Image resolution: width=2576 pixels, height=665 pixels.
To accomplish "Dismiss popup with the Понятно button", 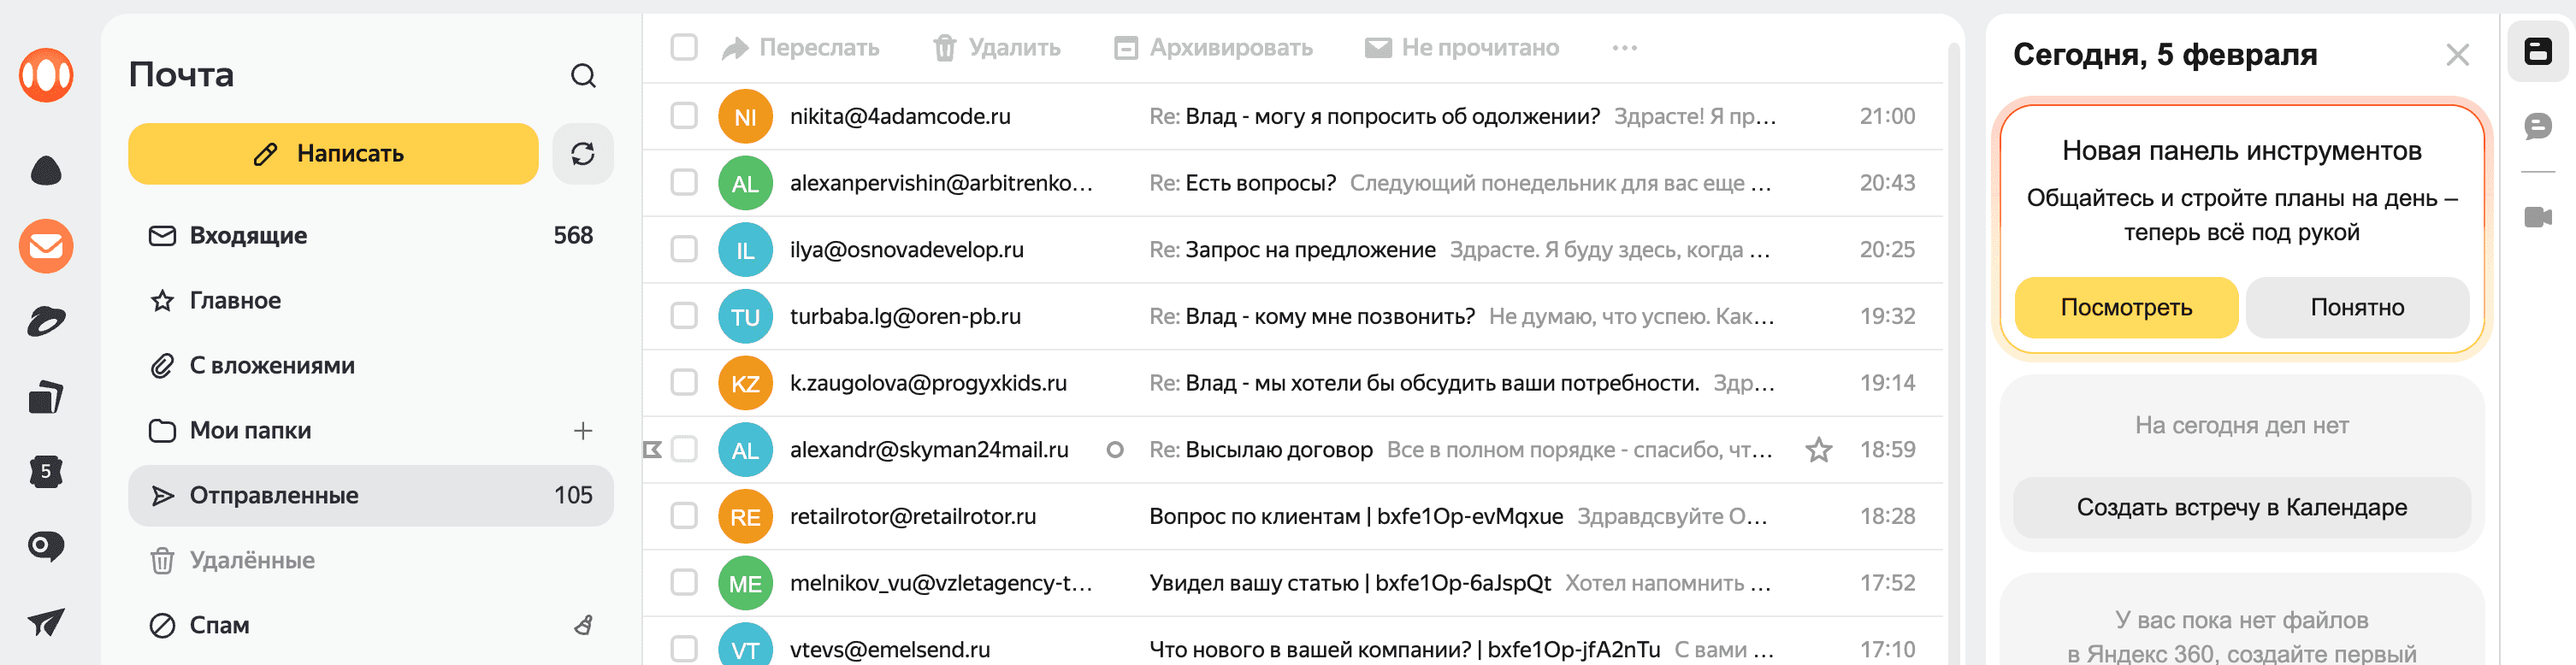I will [2357, 308].
